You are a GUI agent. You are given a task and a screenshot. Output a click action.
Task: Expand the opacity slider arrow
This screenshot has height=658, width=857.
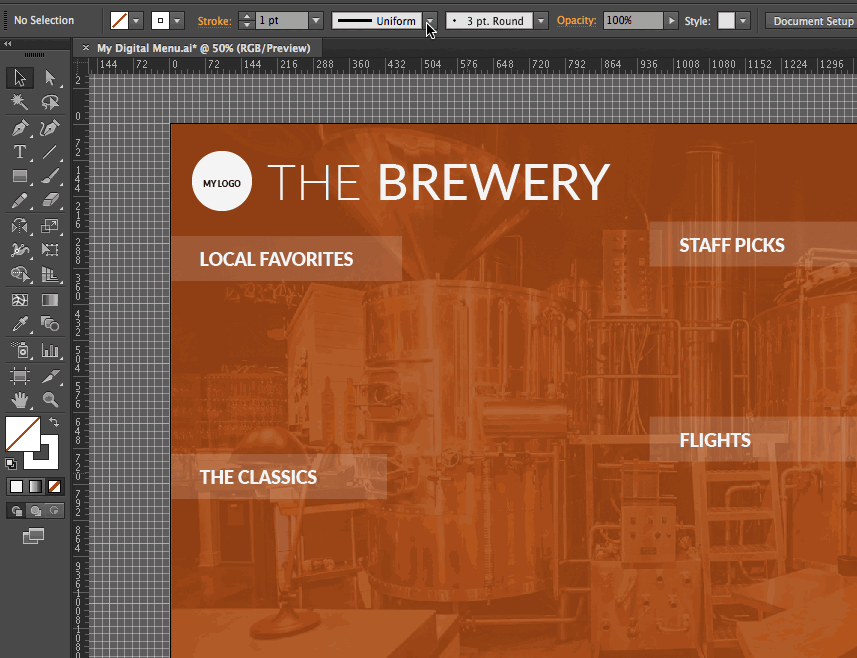coord(671,21)
